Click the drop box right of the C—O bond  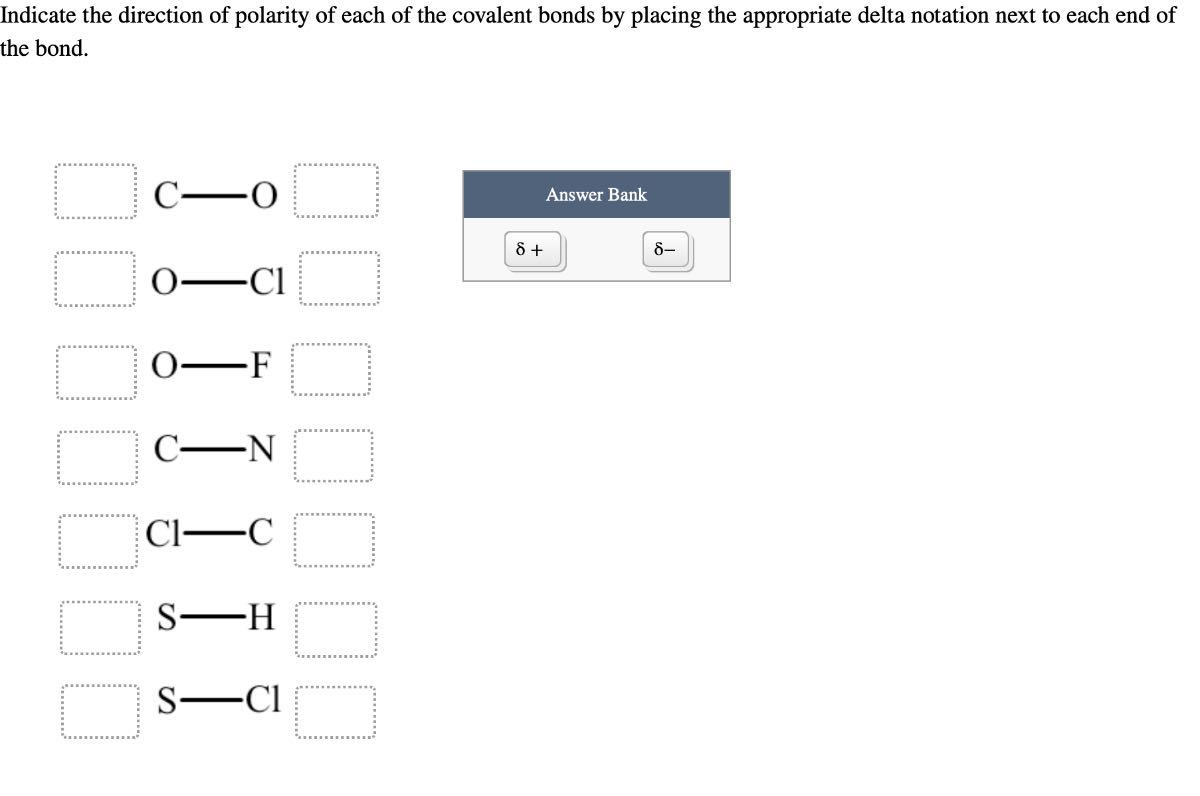[336, 192]
